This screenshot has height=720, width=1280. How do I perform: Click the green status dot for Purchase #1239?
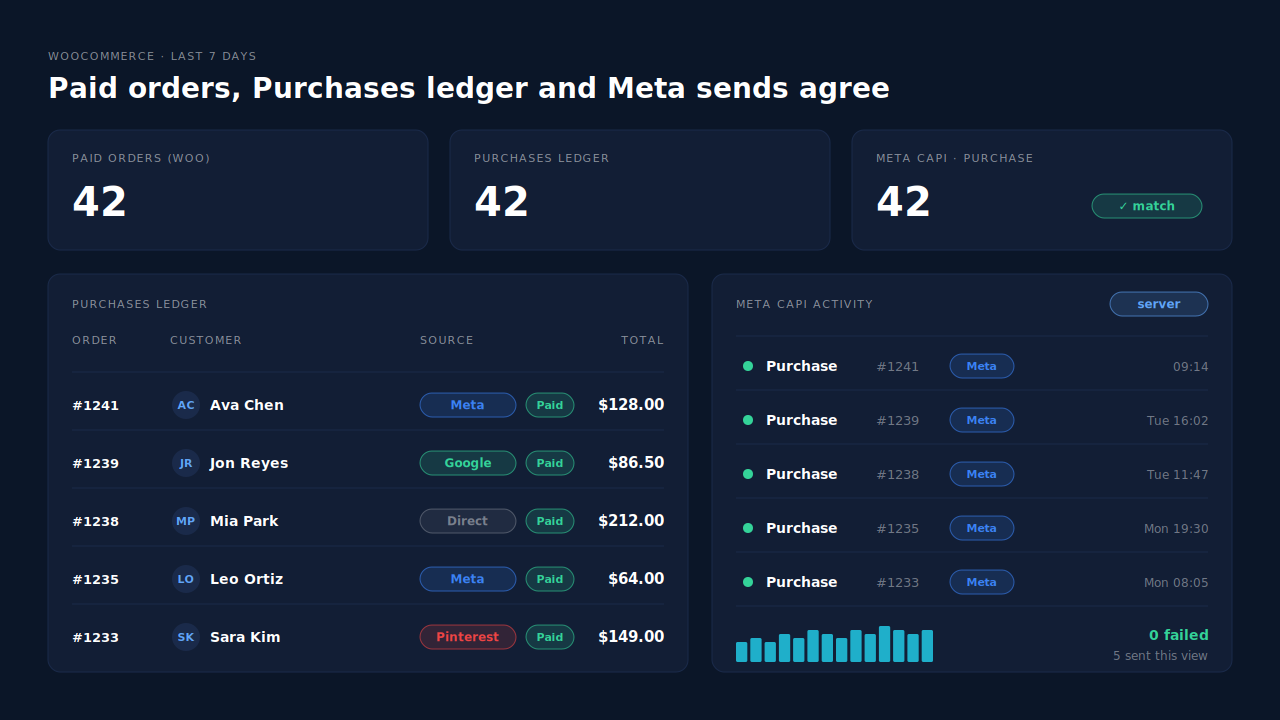pos(748,420)
